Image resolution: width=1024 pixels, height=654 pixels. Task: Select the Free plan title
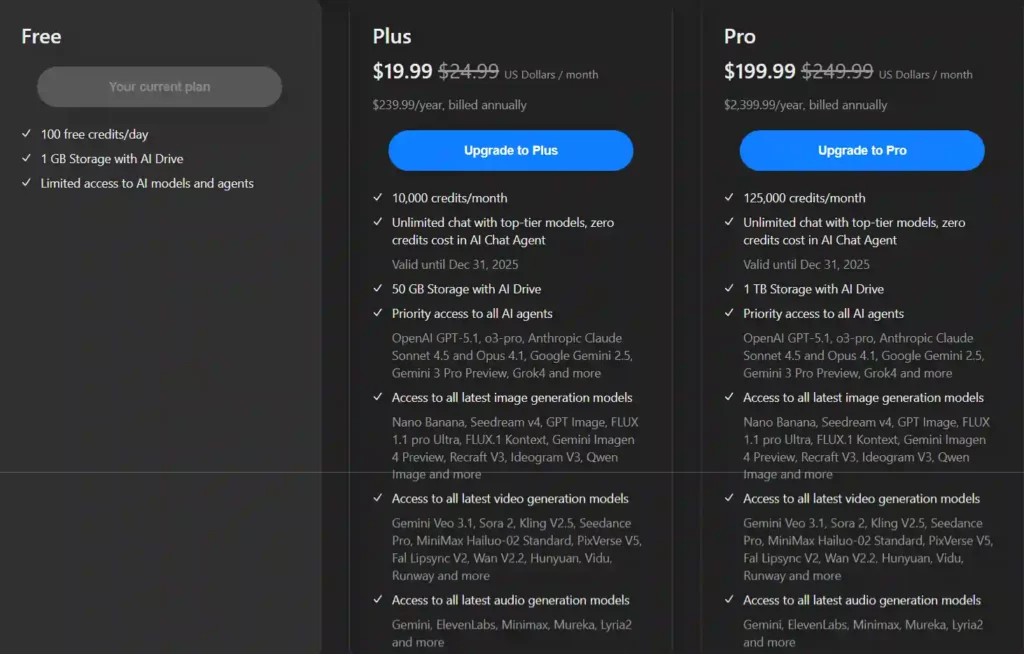pos(40,36)
